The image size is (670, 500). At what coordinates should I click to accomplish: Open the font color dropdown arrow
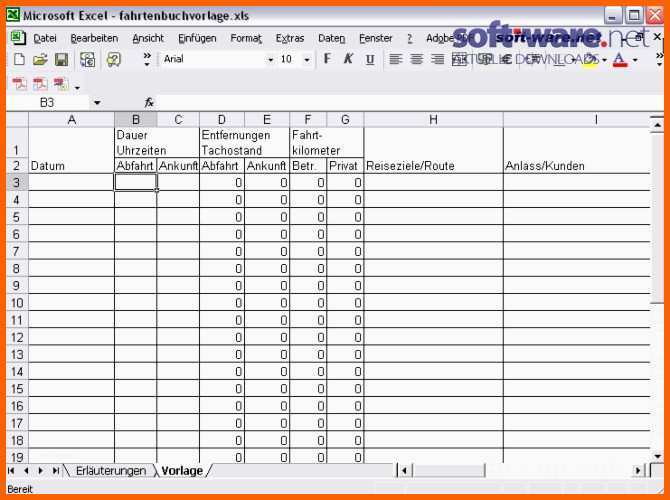point(635,60)
